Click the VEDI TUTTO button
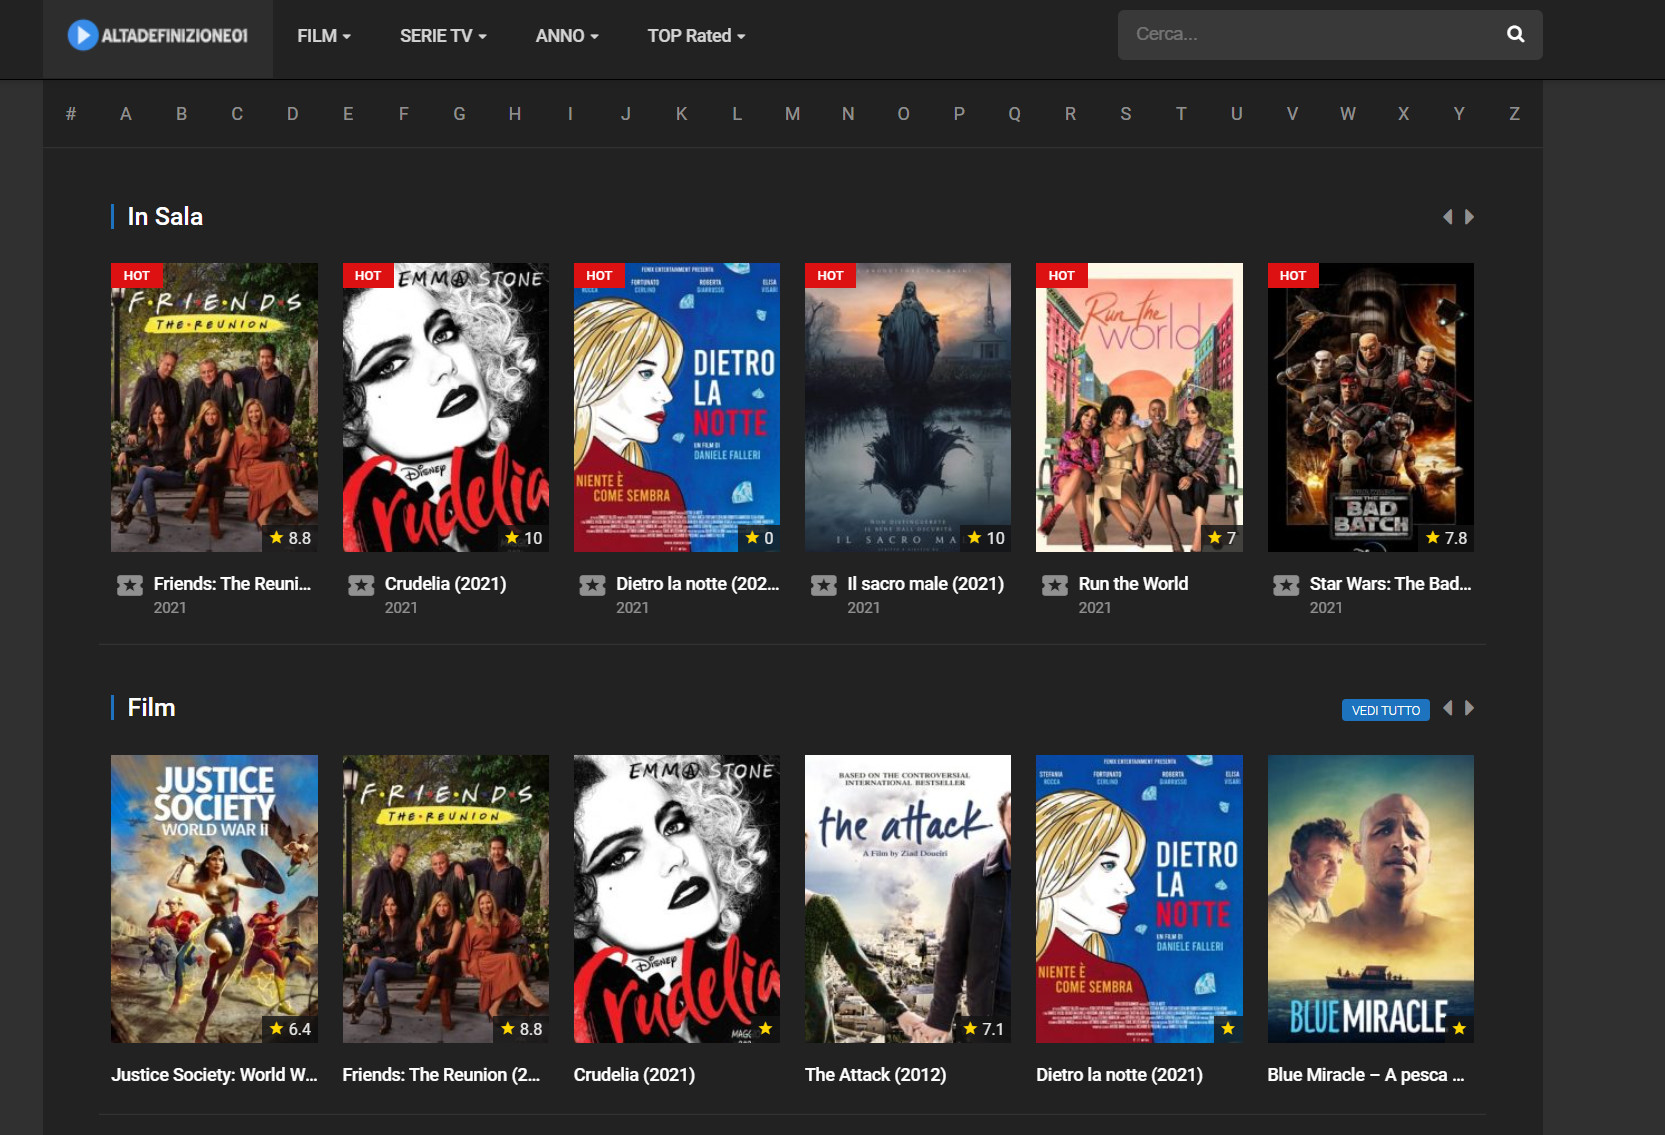The height and width of the screenshot is (1135, 1665). coord(1386,710)
